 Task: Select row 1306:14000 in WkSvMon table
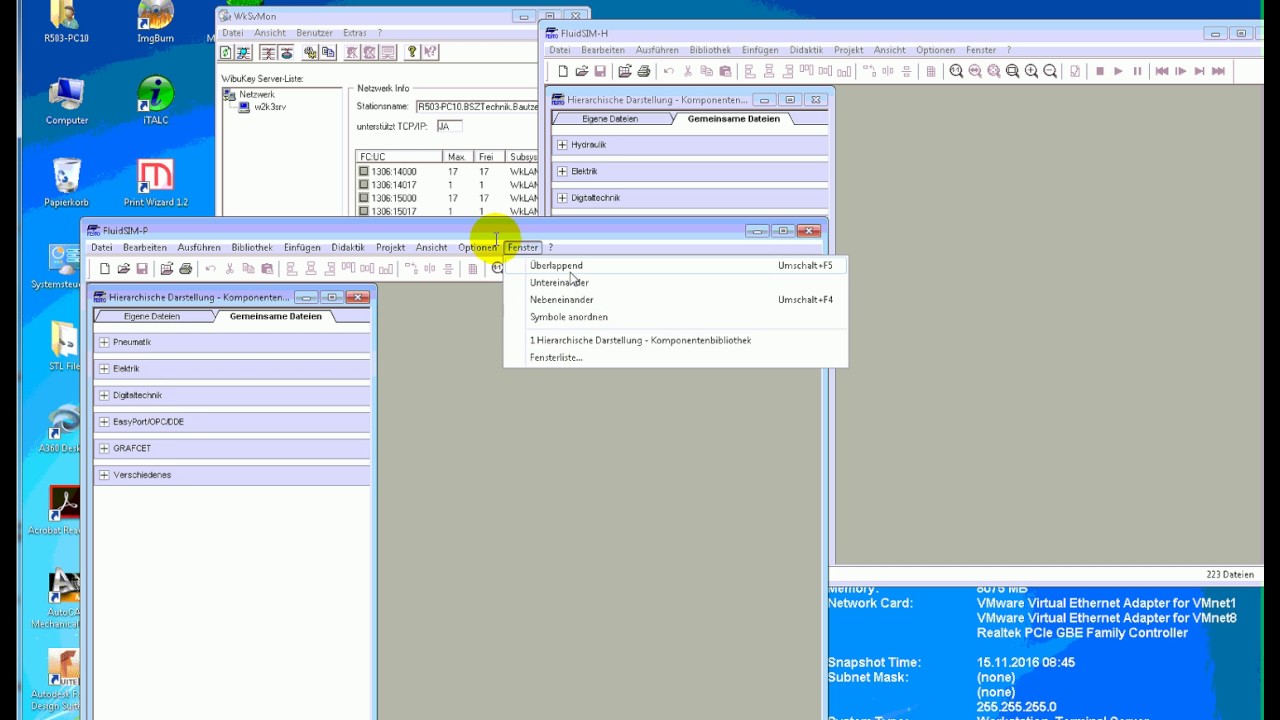click(447, 172)
